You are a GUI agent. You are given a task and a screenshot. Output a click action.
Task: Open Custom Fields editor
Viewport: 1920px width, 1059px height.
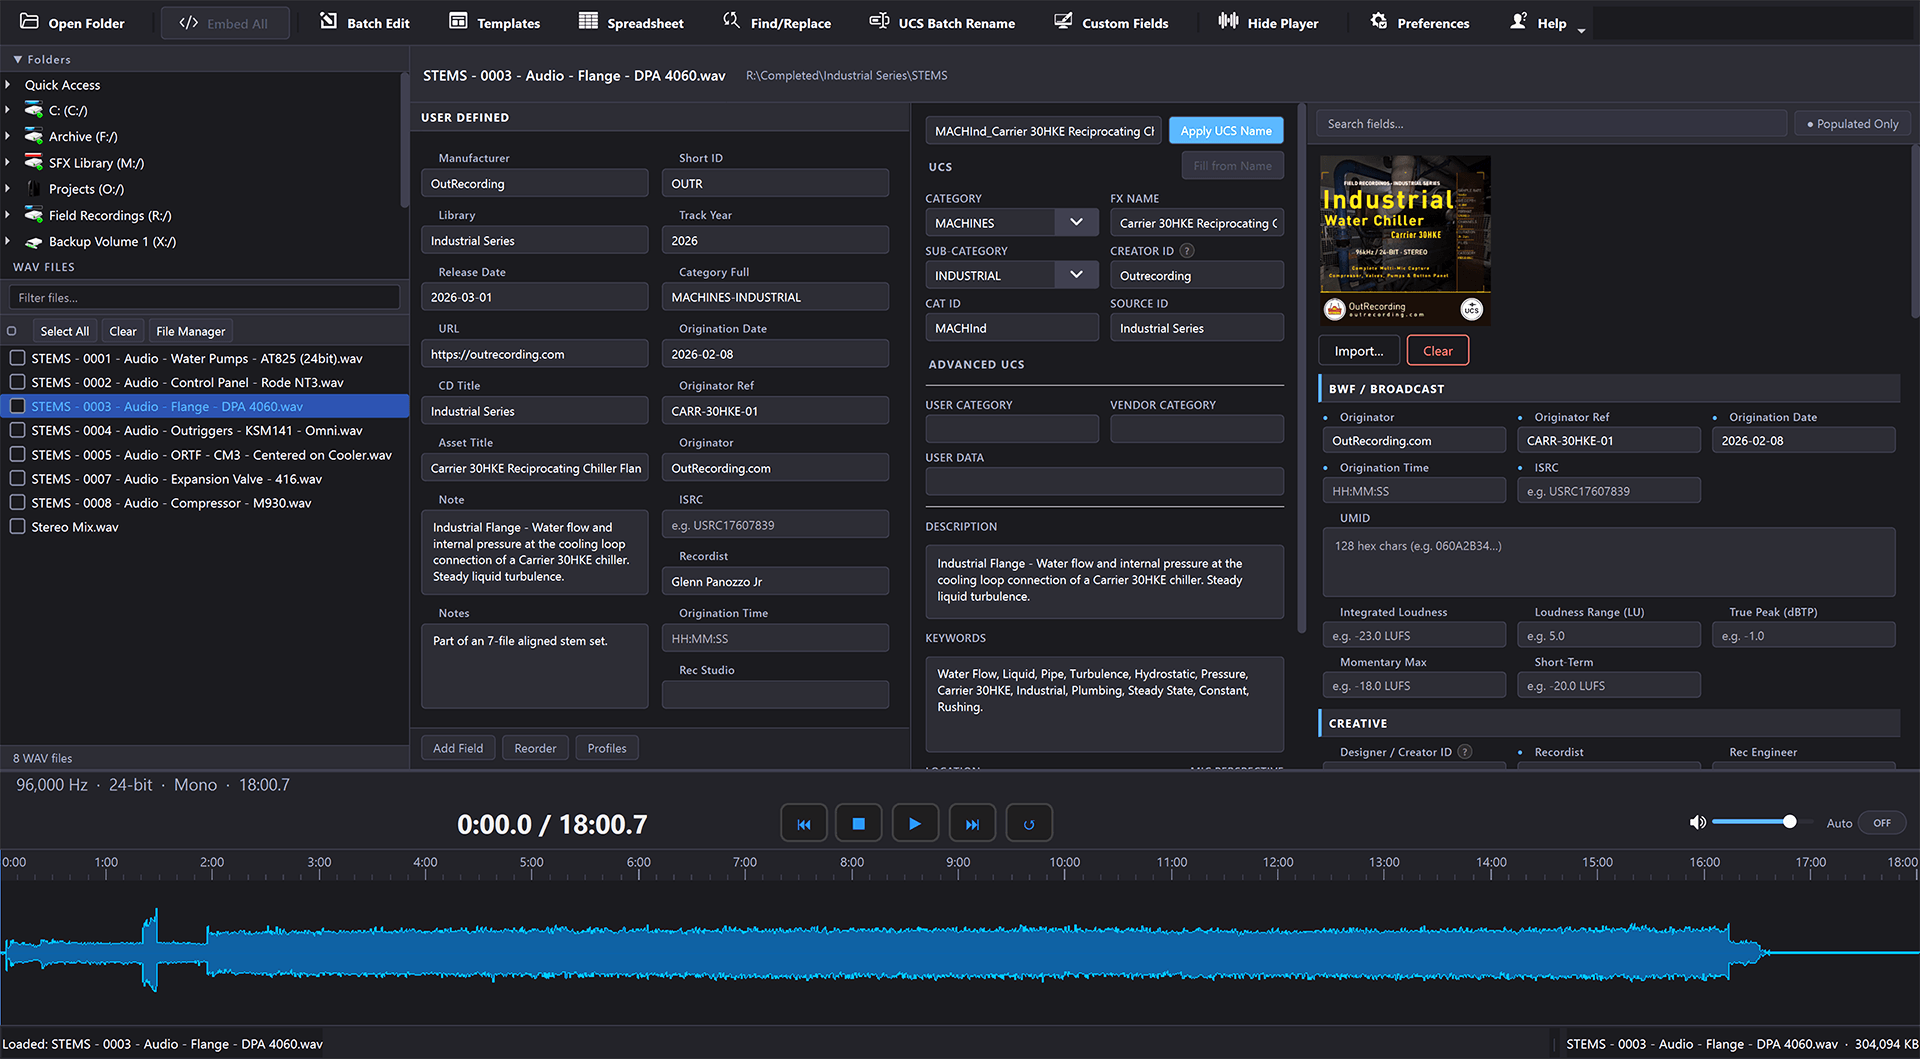[1111, 23]
